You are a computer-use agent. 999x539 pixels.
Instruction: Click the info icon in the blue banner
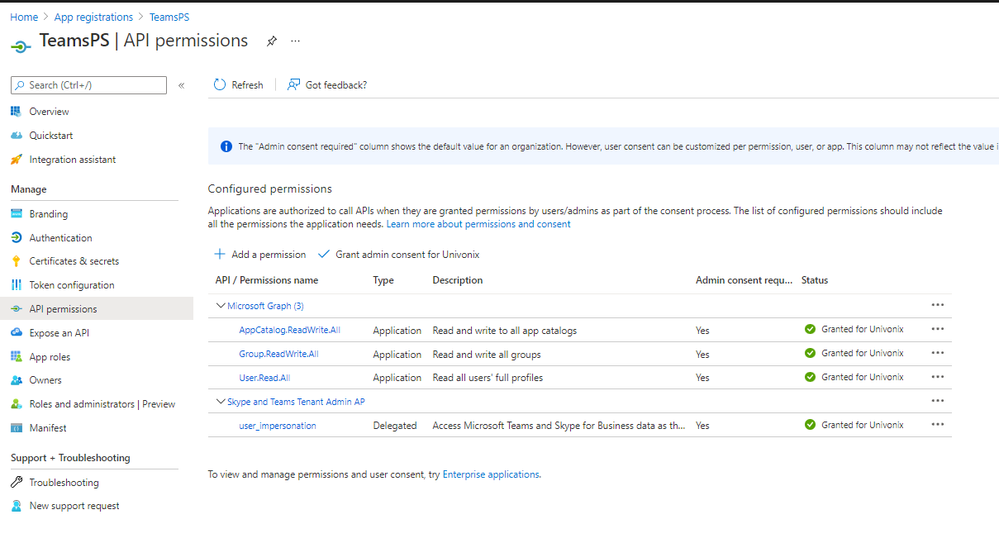coord(226,147)
